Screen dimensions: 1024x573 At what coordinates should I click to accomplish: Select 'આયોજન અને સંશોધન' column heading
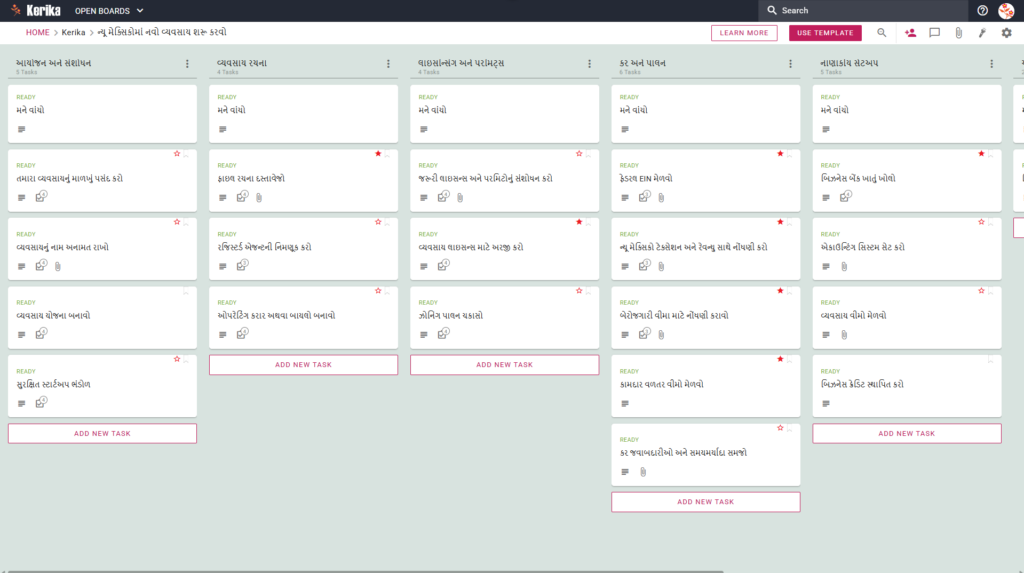(54, 63)
